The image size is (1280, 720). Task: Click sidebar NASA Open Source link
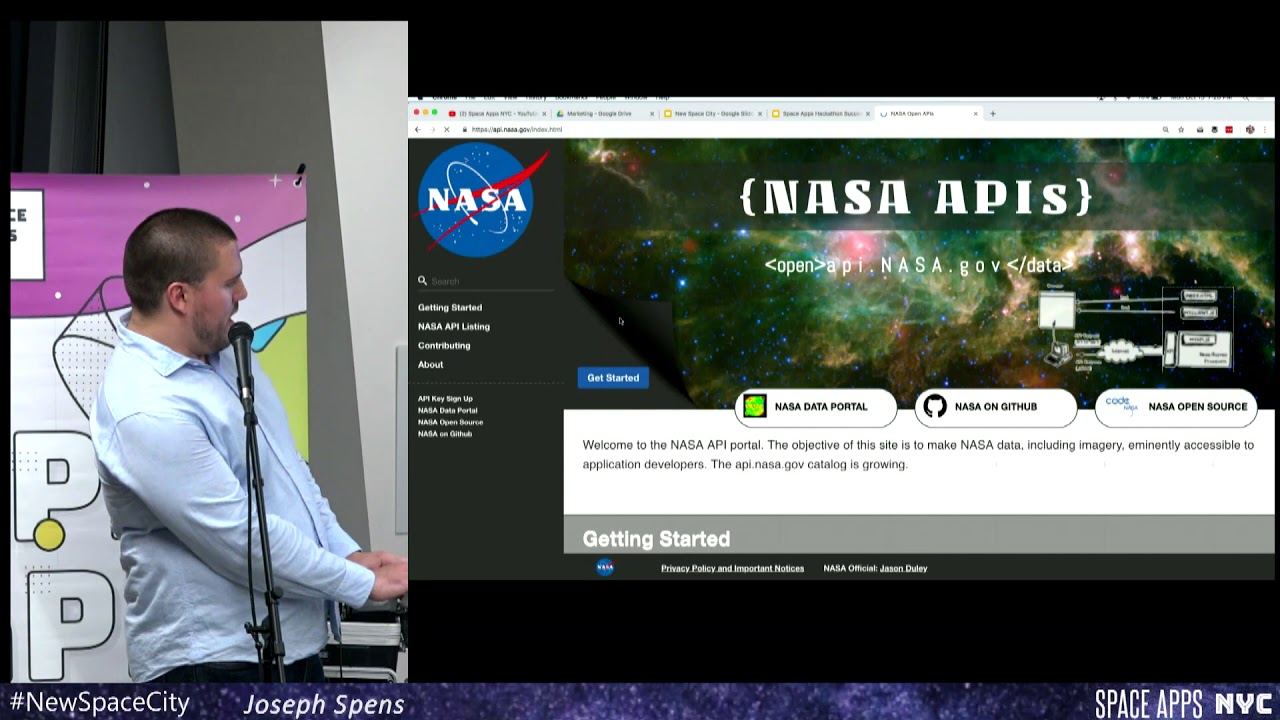(x=450, y=422)
